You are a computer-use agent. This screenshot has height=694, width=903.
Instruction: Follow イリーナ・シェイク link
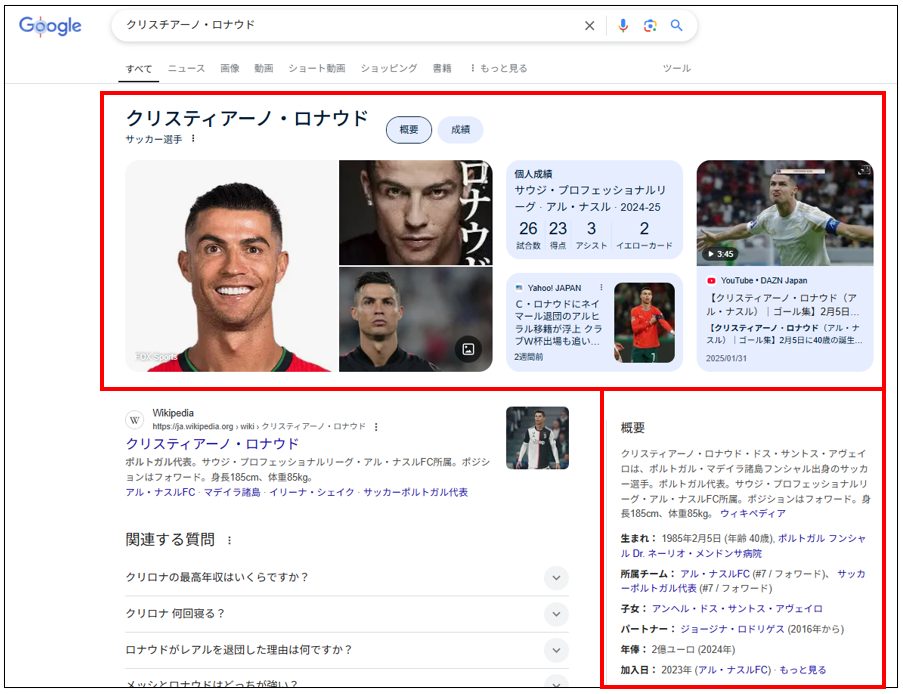(312, 492)
